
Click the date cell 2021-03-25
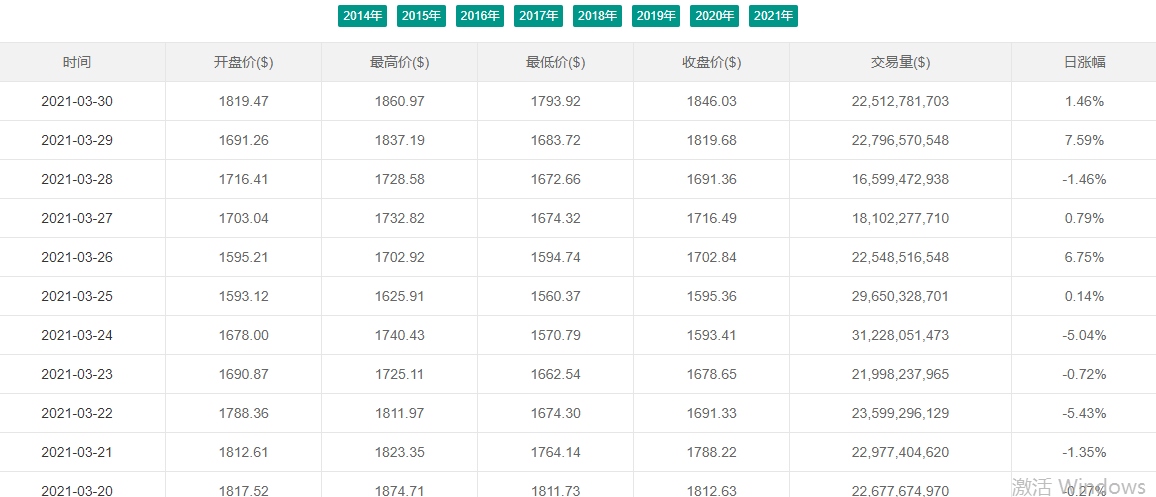77,296
